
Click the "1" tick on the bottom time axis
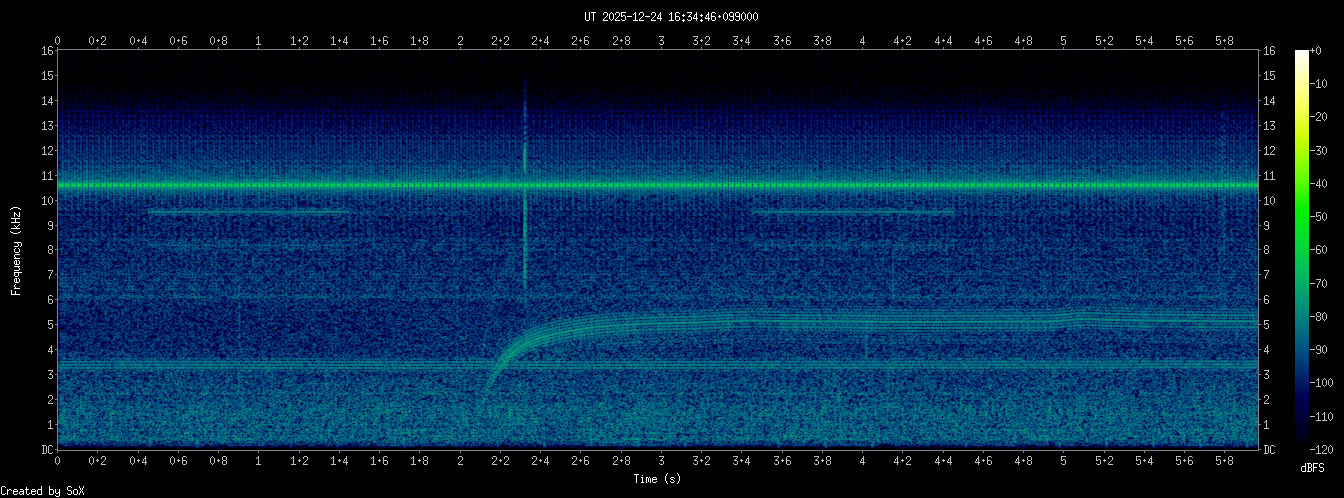[x=259, y=461]
